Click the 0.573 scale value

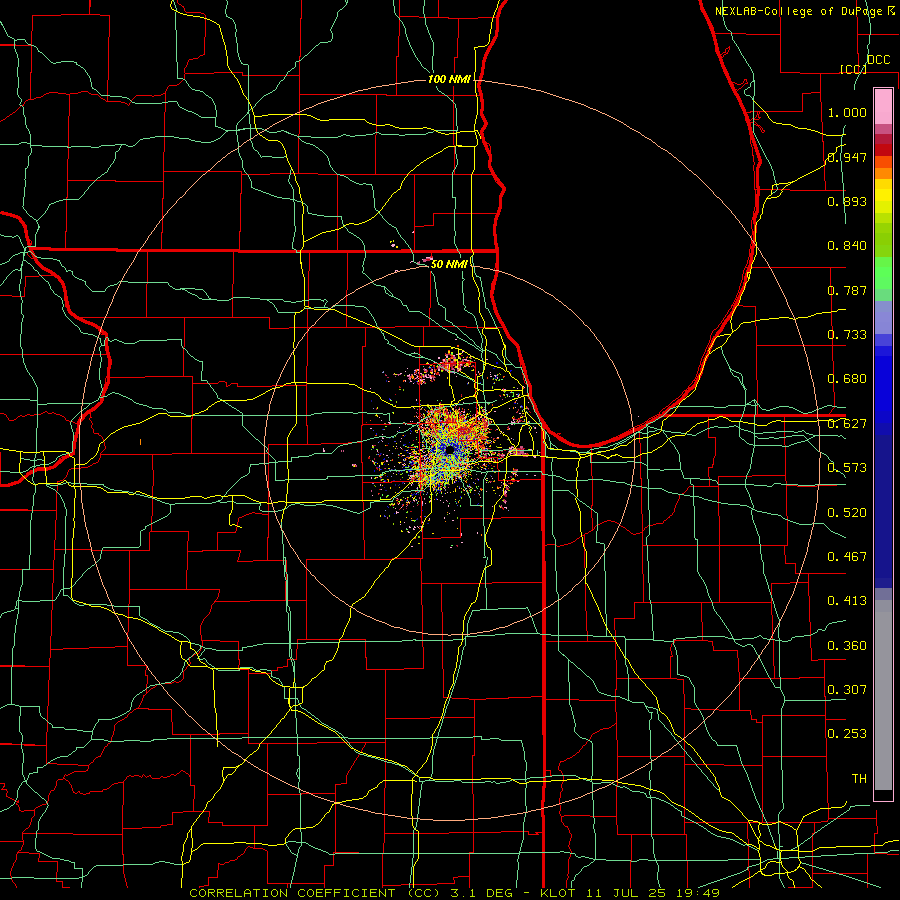click(x=847, y=468)
